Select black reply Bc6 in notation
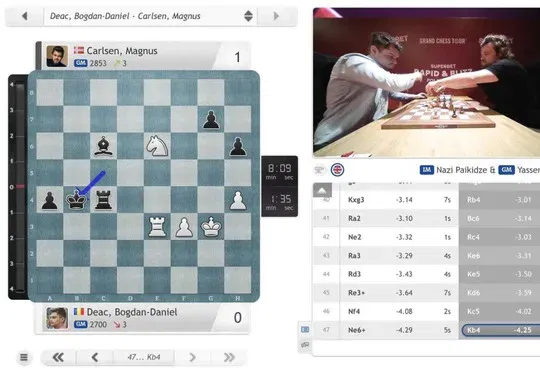This screenshot has width=540, height=372. pyautogui.click(x=474, y=218)
